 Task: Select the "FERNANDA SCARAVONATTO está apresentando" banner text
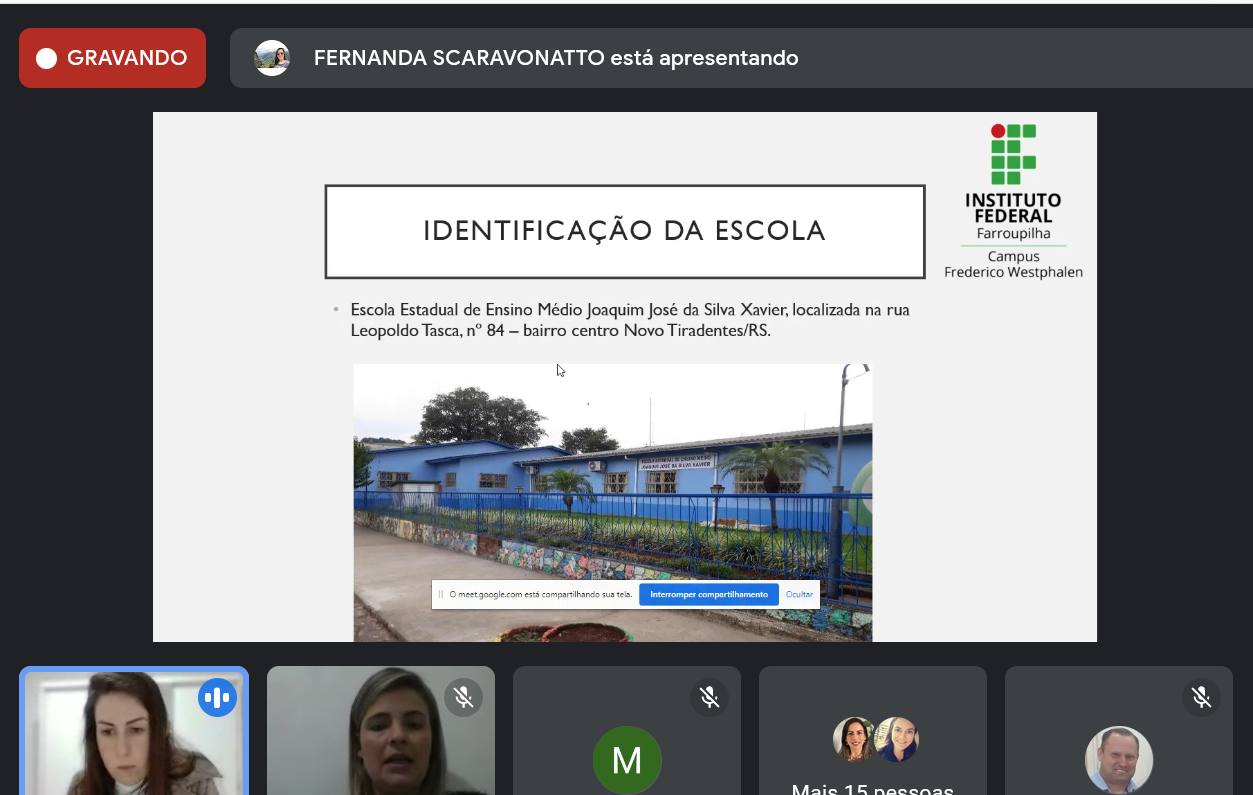[555, 58]
